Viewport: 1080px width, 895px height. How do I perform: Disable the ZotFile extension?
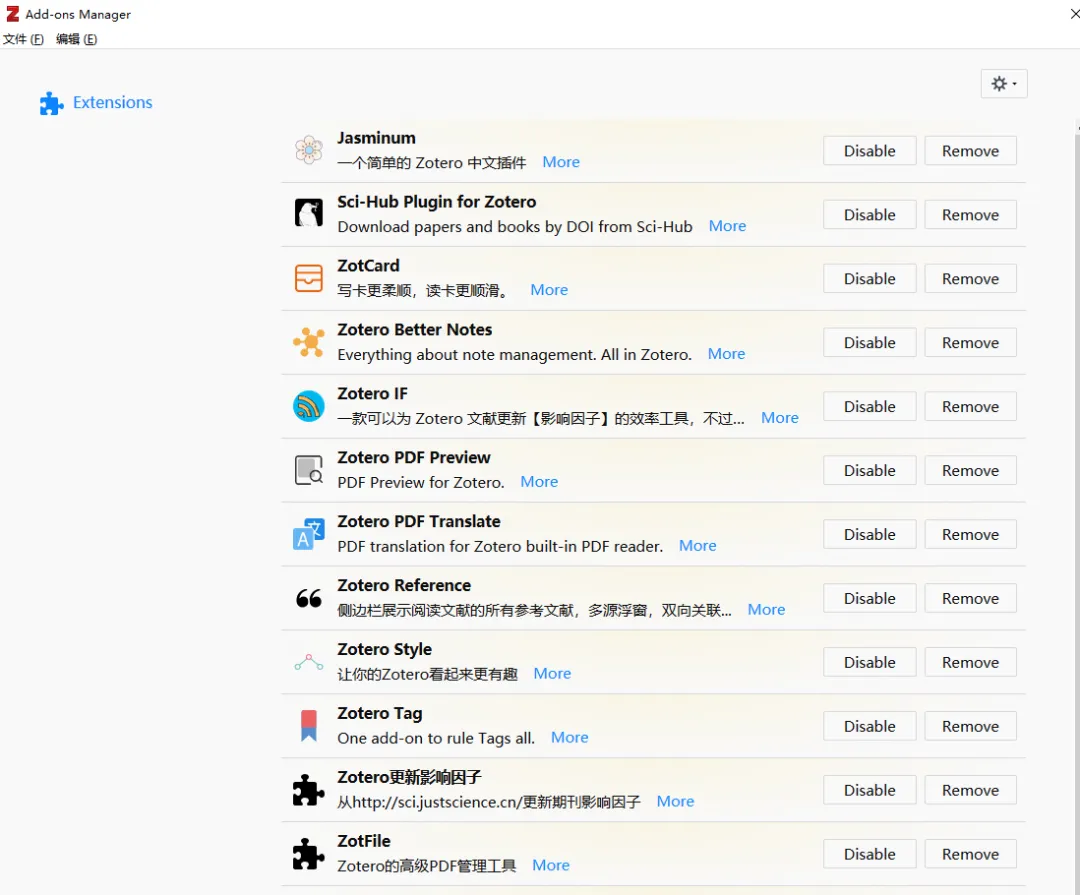point(869,854)
